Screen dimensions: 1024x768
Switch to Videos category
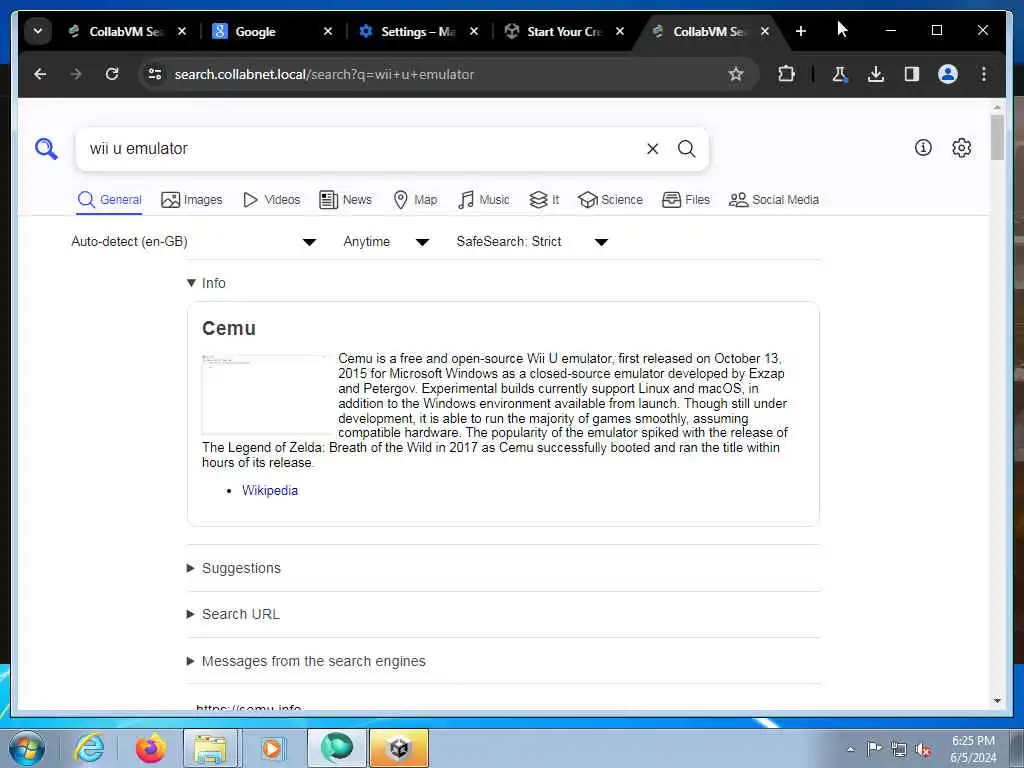point(272,200)
